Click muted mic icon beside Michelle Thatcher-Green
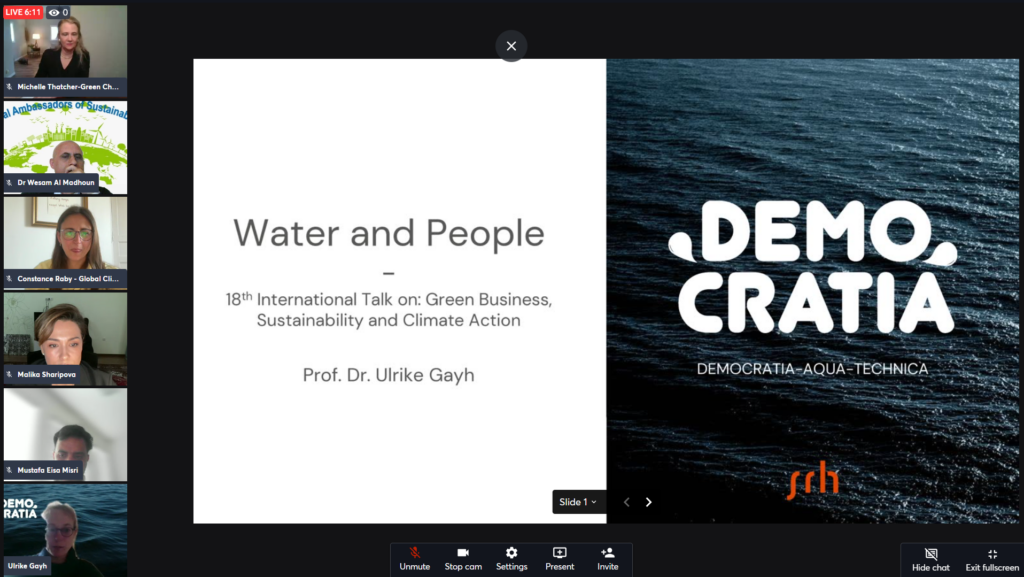Viewport: 1024px width, 577px height. 10,87
